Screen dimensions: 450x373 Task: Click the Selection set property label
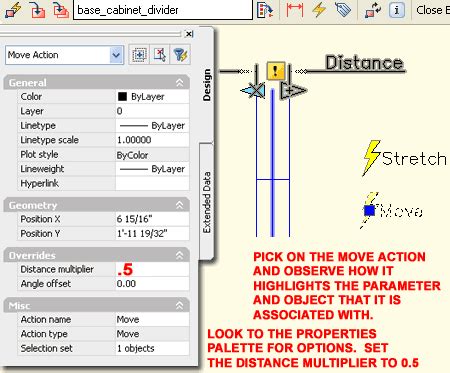46,348
